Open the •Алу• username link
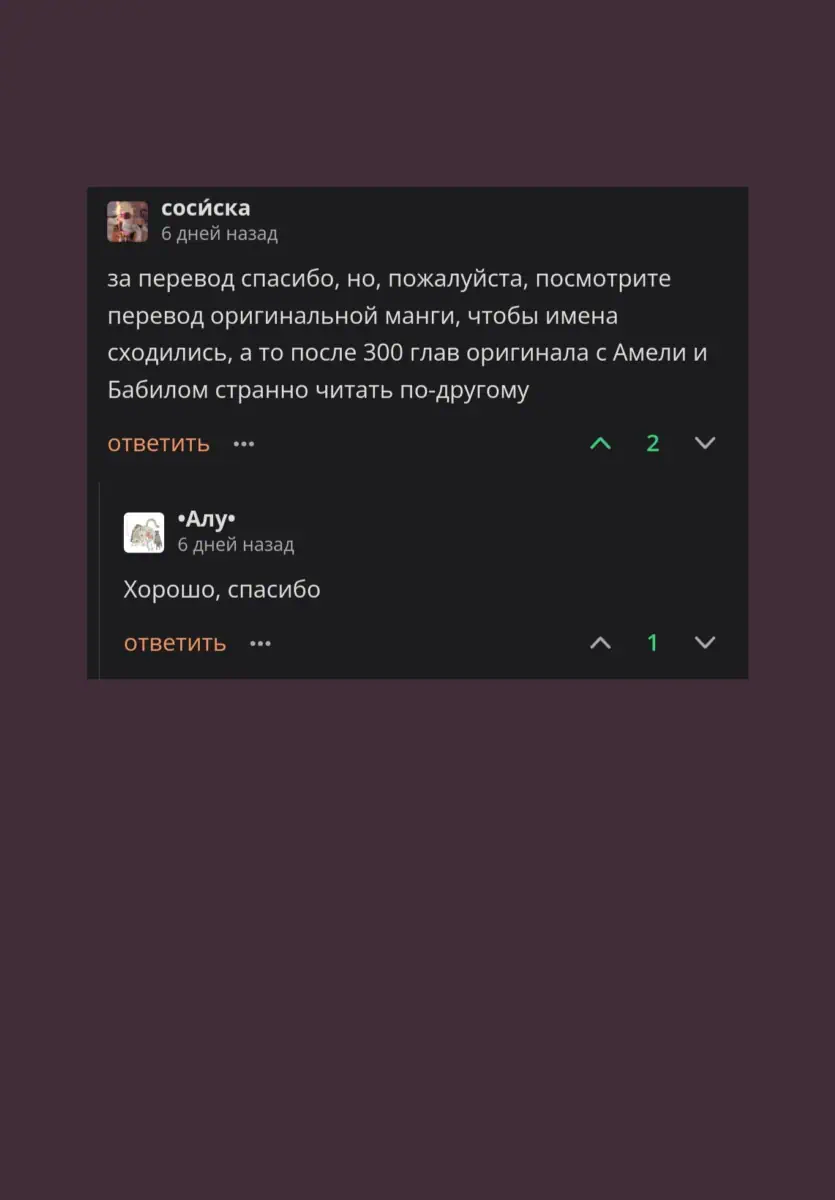This screenshot has height=1200, width=835. coord(206,519)
